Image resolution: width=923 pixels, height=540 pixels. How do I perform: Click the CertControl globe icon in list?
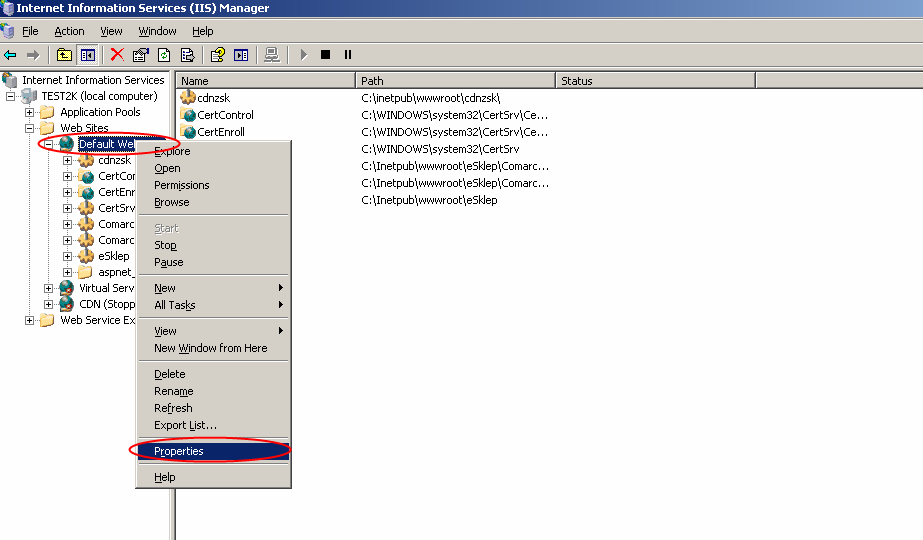[x=188, y=115]
